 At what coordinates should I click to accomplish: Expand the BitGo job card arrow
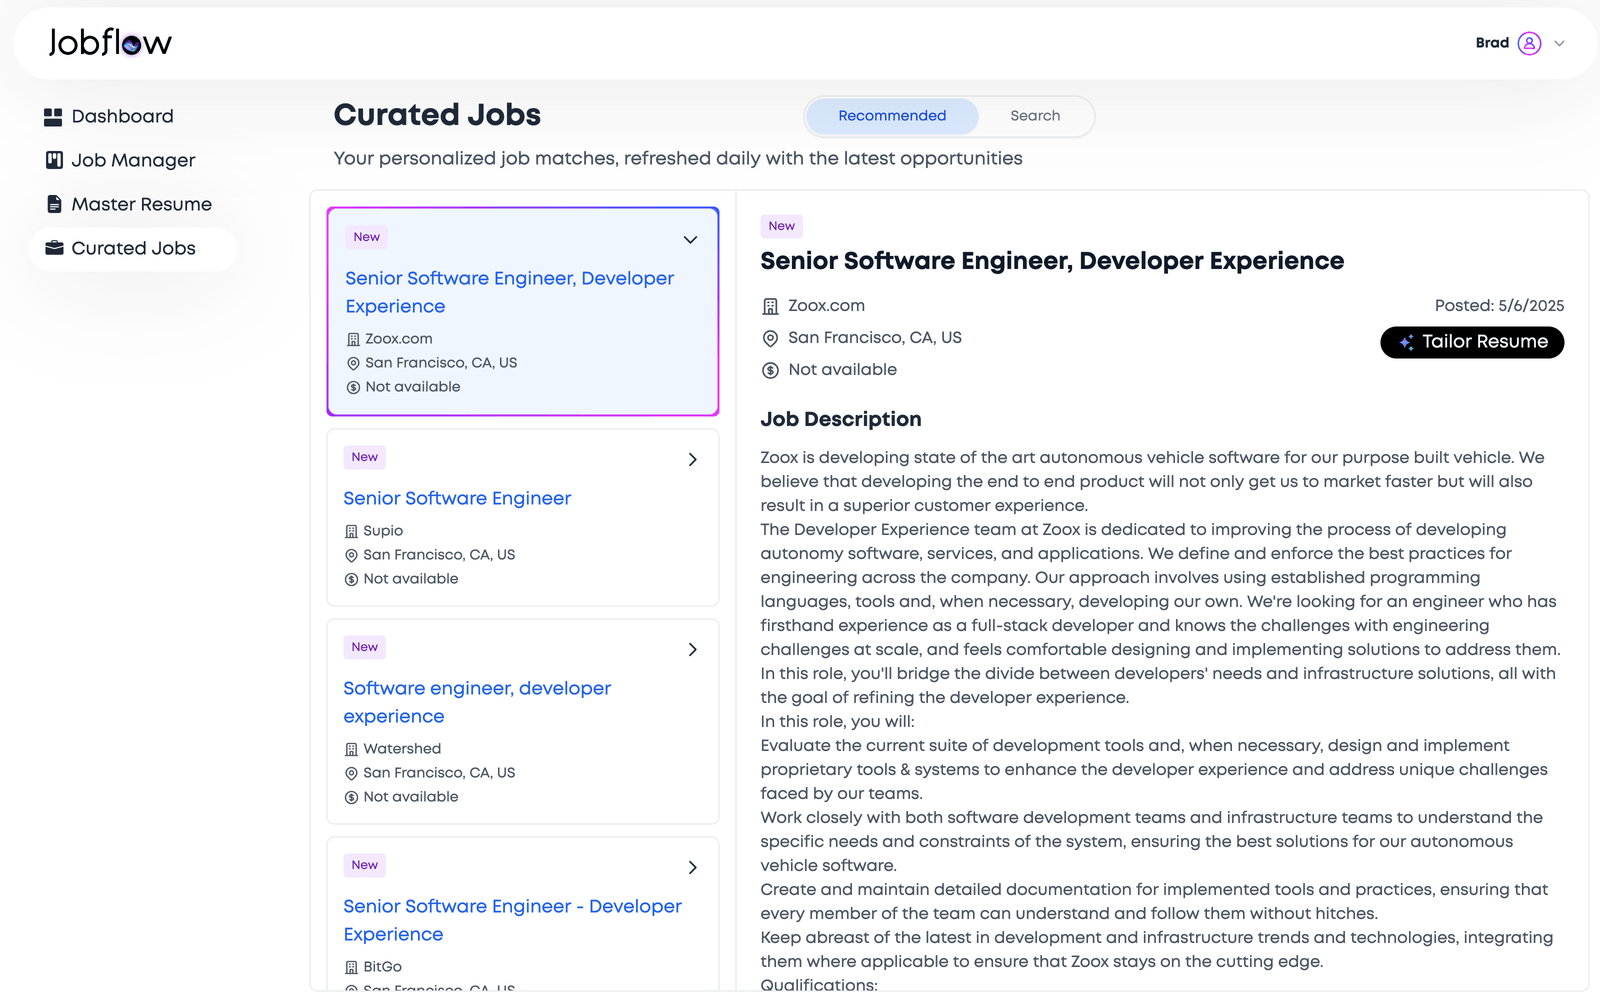pyautogui.click(x=692, y=867)
